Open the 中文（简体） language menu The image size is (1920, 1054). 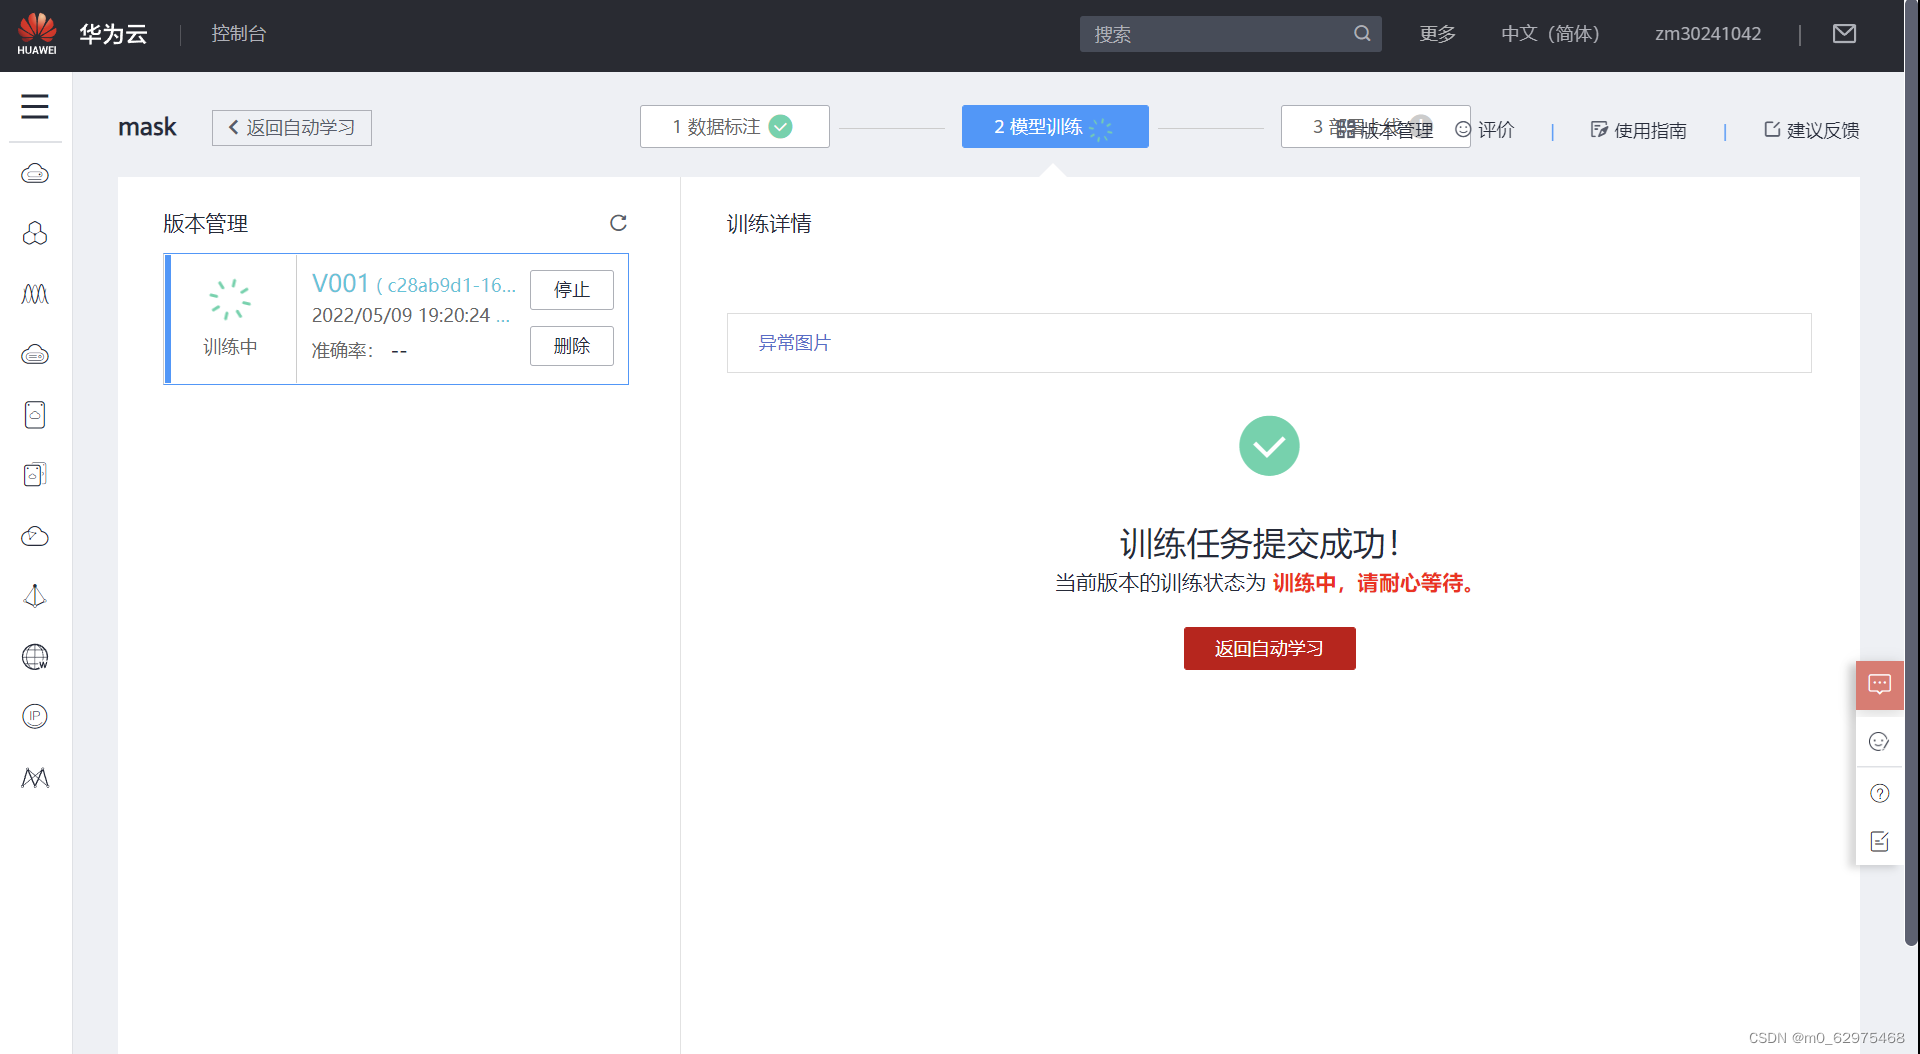point(1550,34)
